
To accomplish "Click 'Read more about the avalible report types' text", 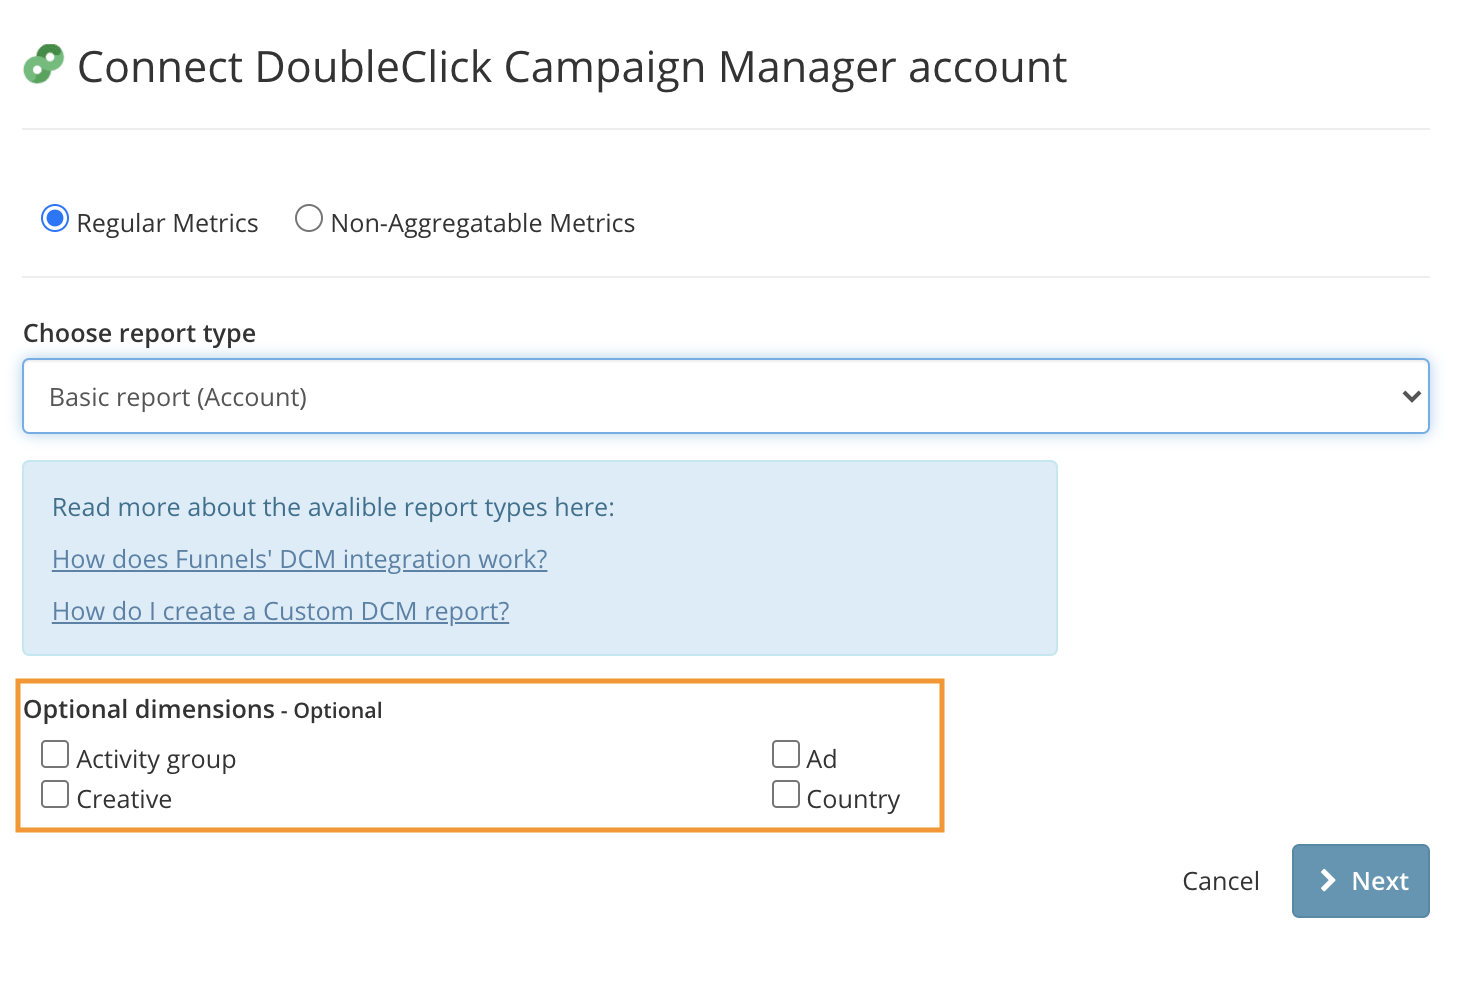I will (x=333, y=507).
